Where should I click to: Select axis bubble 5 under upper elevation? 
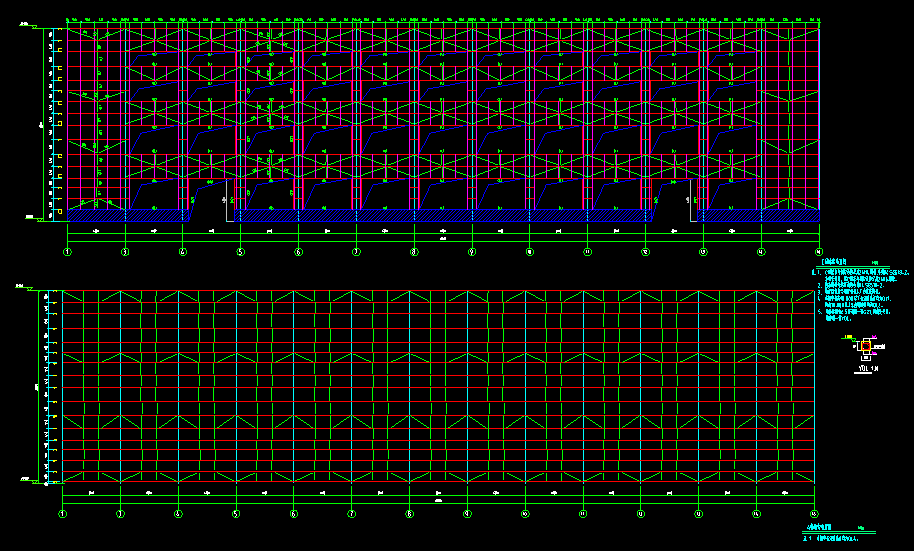[240, 252]
